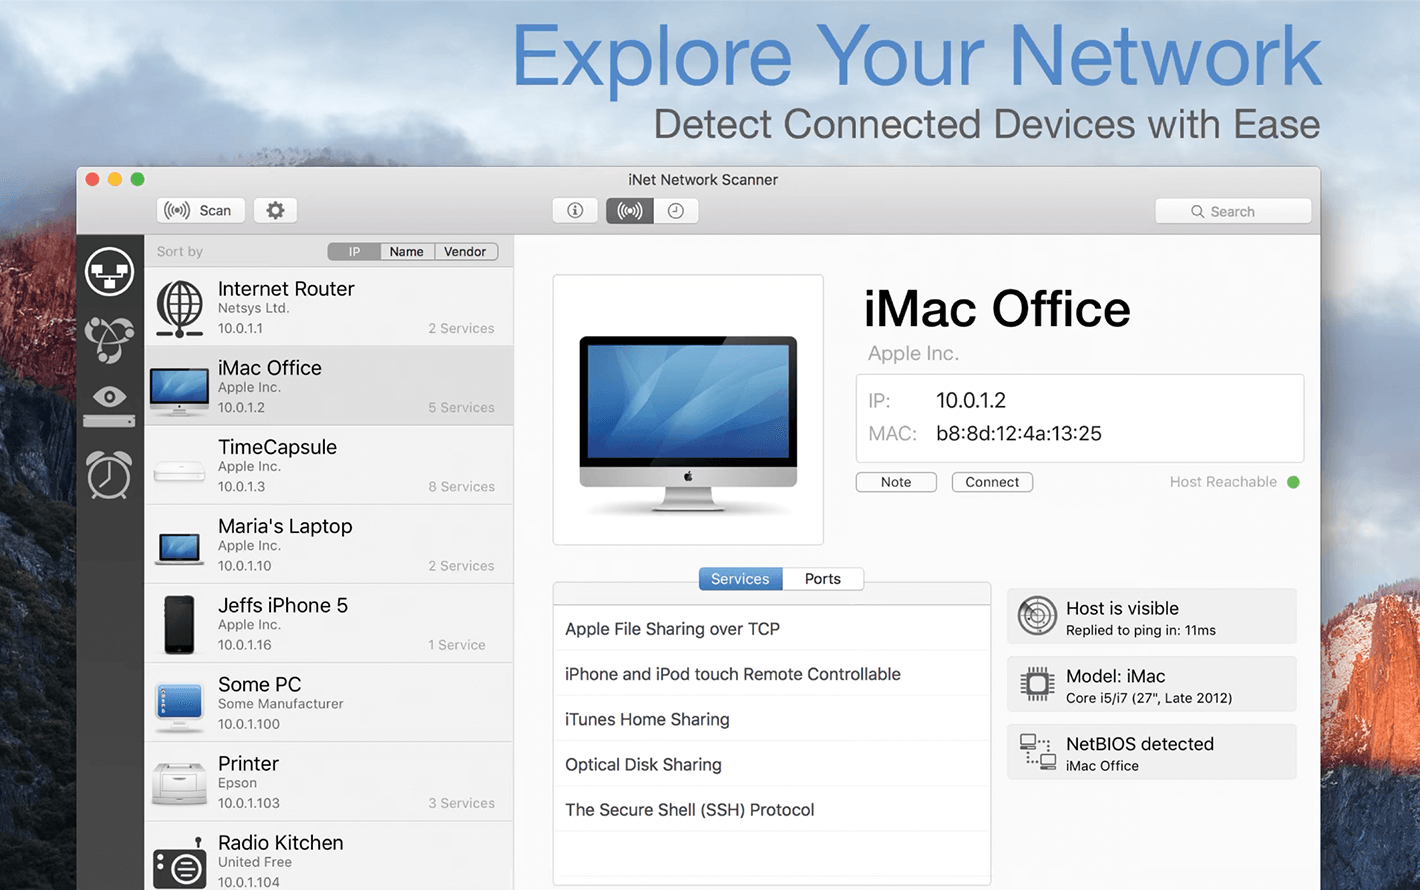Select the iMac Office device icon in list

179,390
